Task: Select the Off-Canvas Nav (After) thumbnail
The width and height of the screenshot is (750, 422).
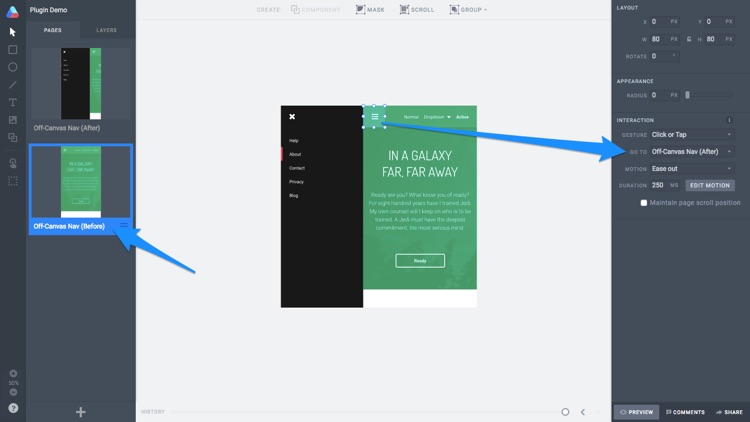Action: [81, 83]
